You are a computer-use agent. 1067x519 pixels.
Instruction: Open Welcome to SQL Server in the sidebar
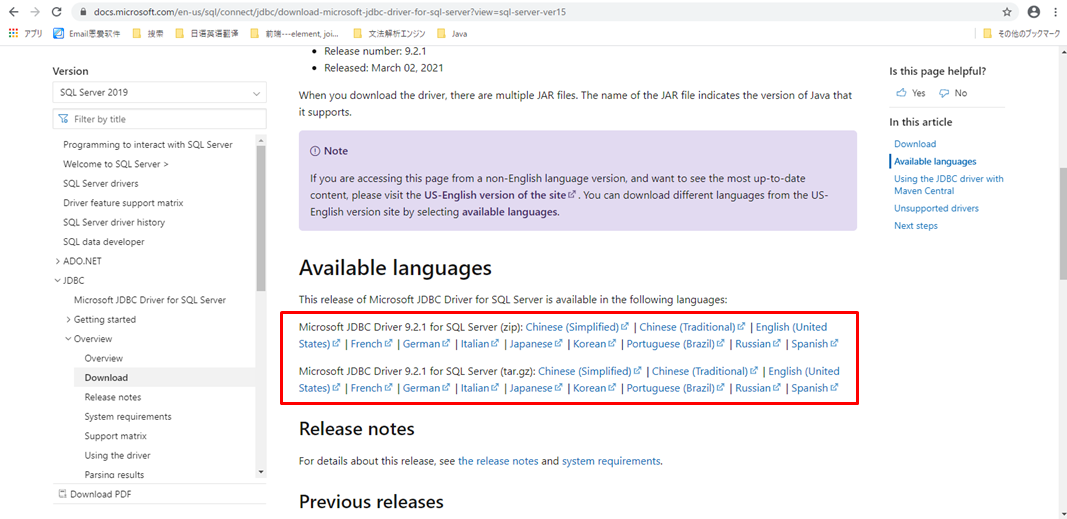pos(116,164)
